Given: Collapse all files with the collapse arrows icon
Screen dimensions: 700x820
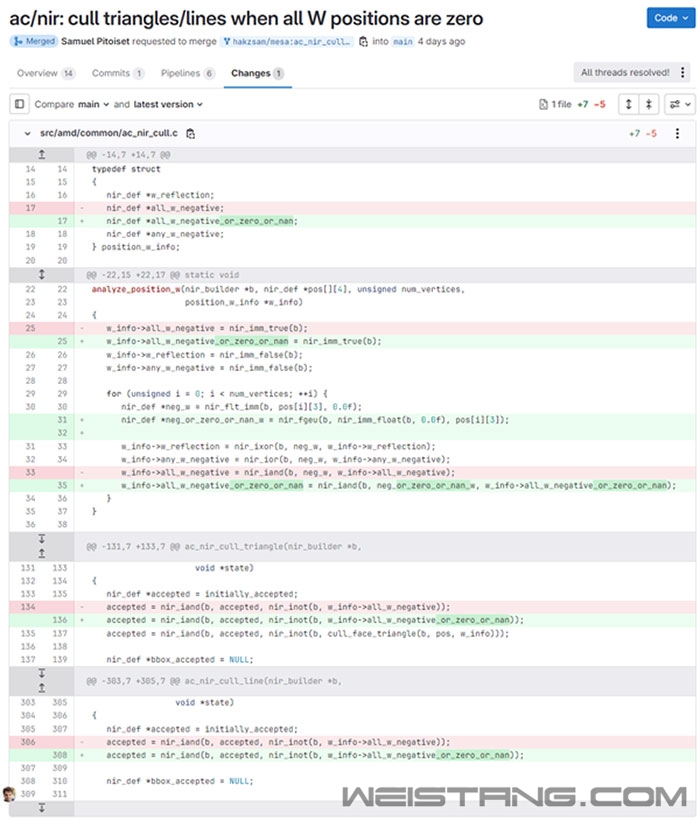Looking at the screenshot, I should click(x=649, y=104).
